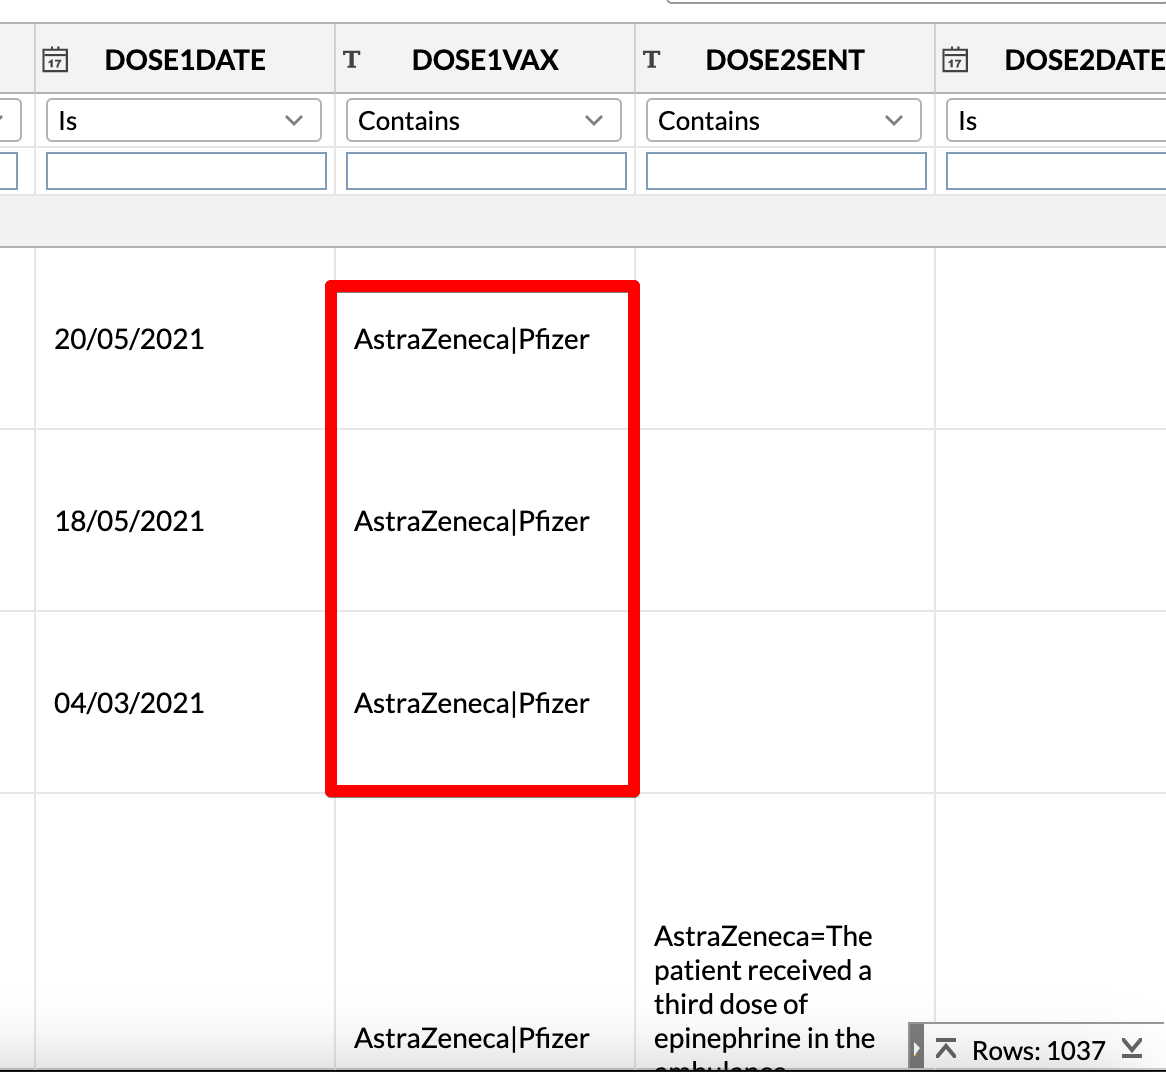Screen dimensions: 1166x1072
Task: Open the DOSE1VAX 'Contains' filter dropdown
Action: 483,120
